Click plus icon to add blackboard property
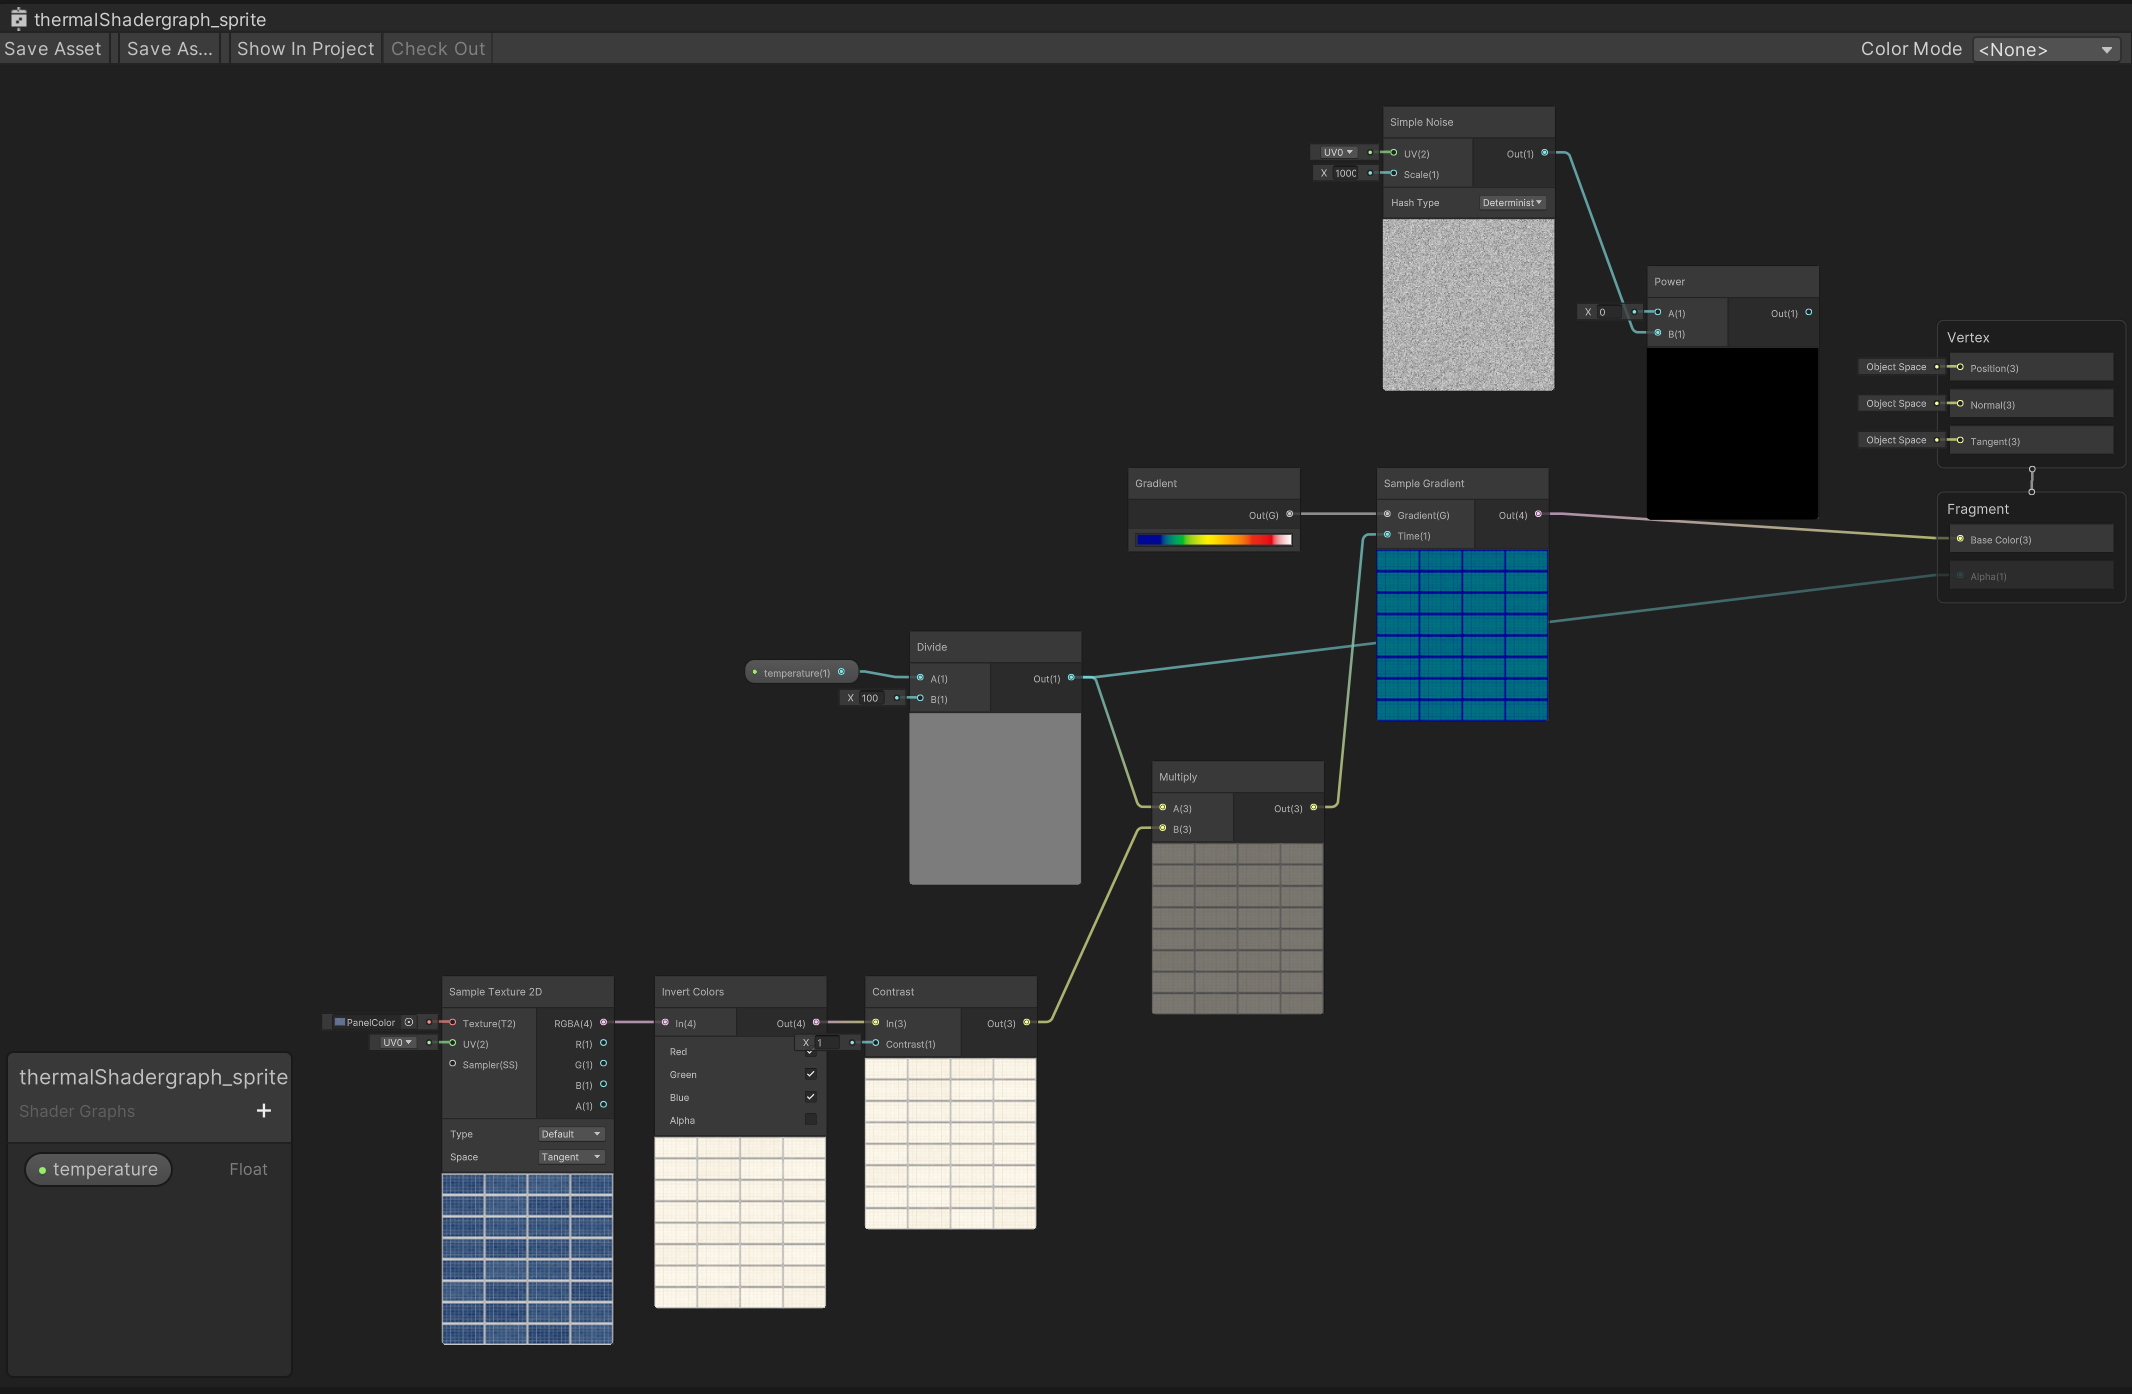The image size is (2132, 1394). click(264, 1111)
